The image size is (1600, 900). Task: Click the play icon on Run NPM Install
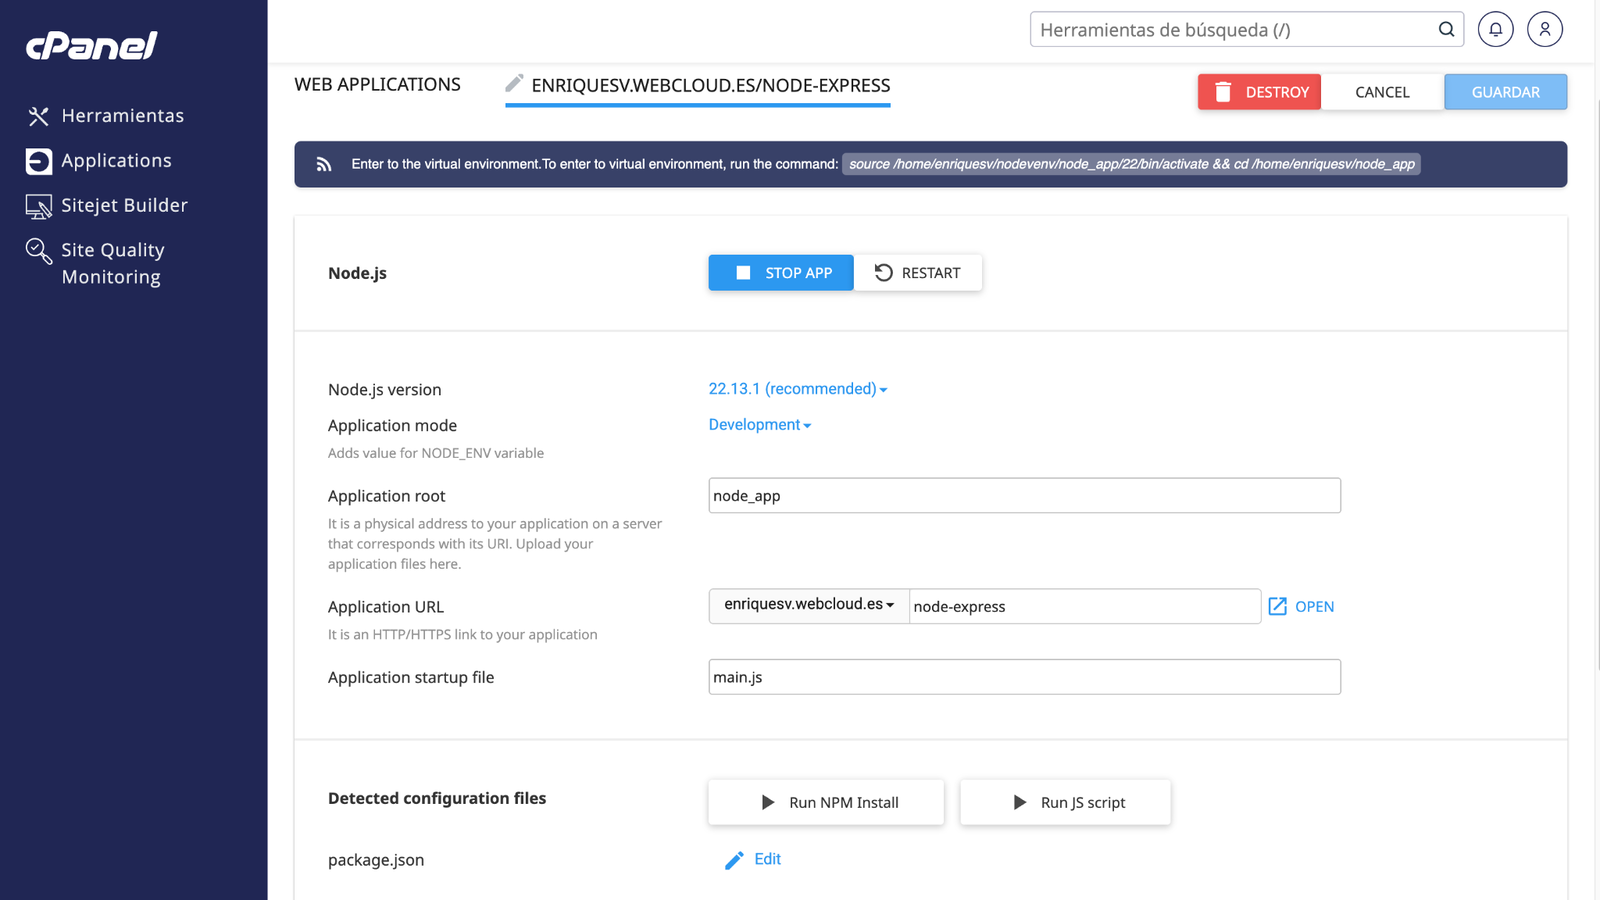(767, 802)
